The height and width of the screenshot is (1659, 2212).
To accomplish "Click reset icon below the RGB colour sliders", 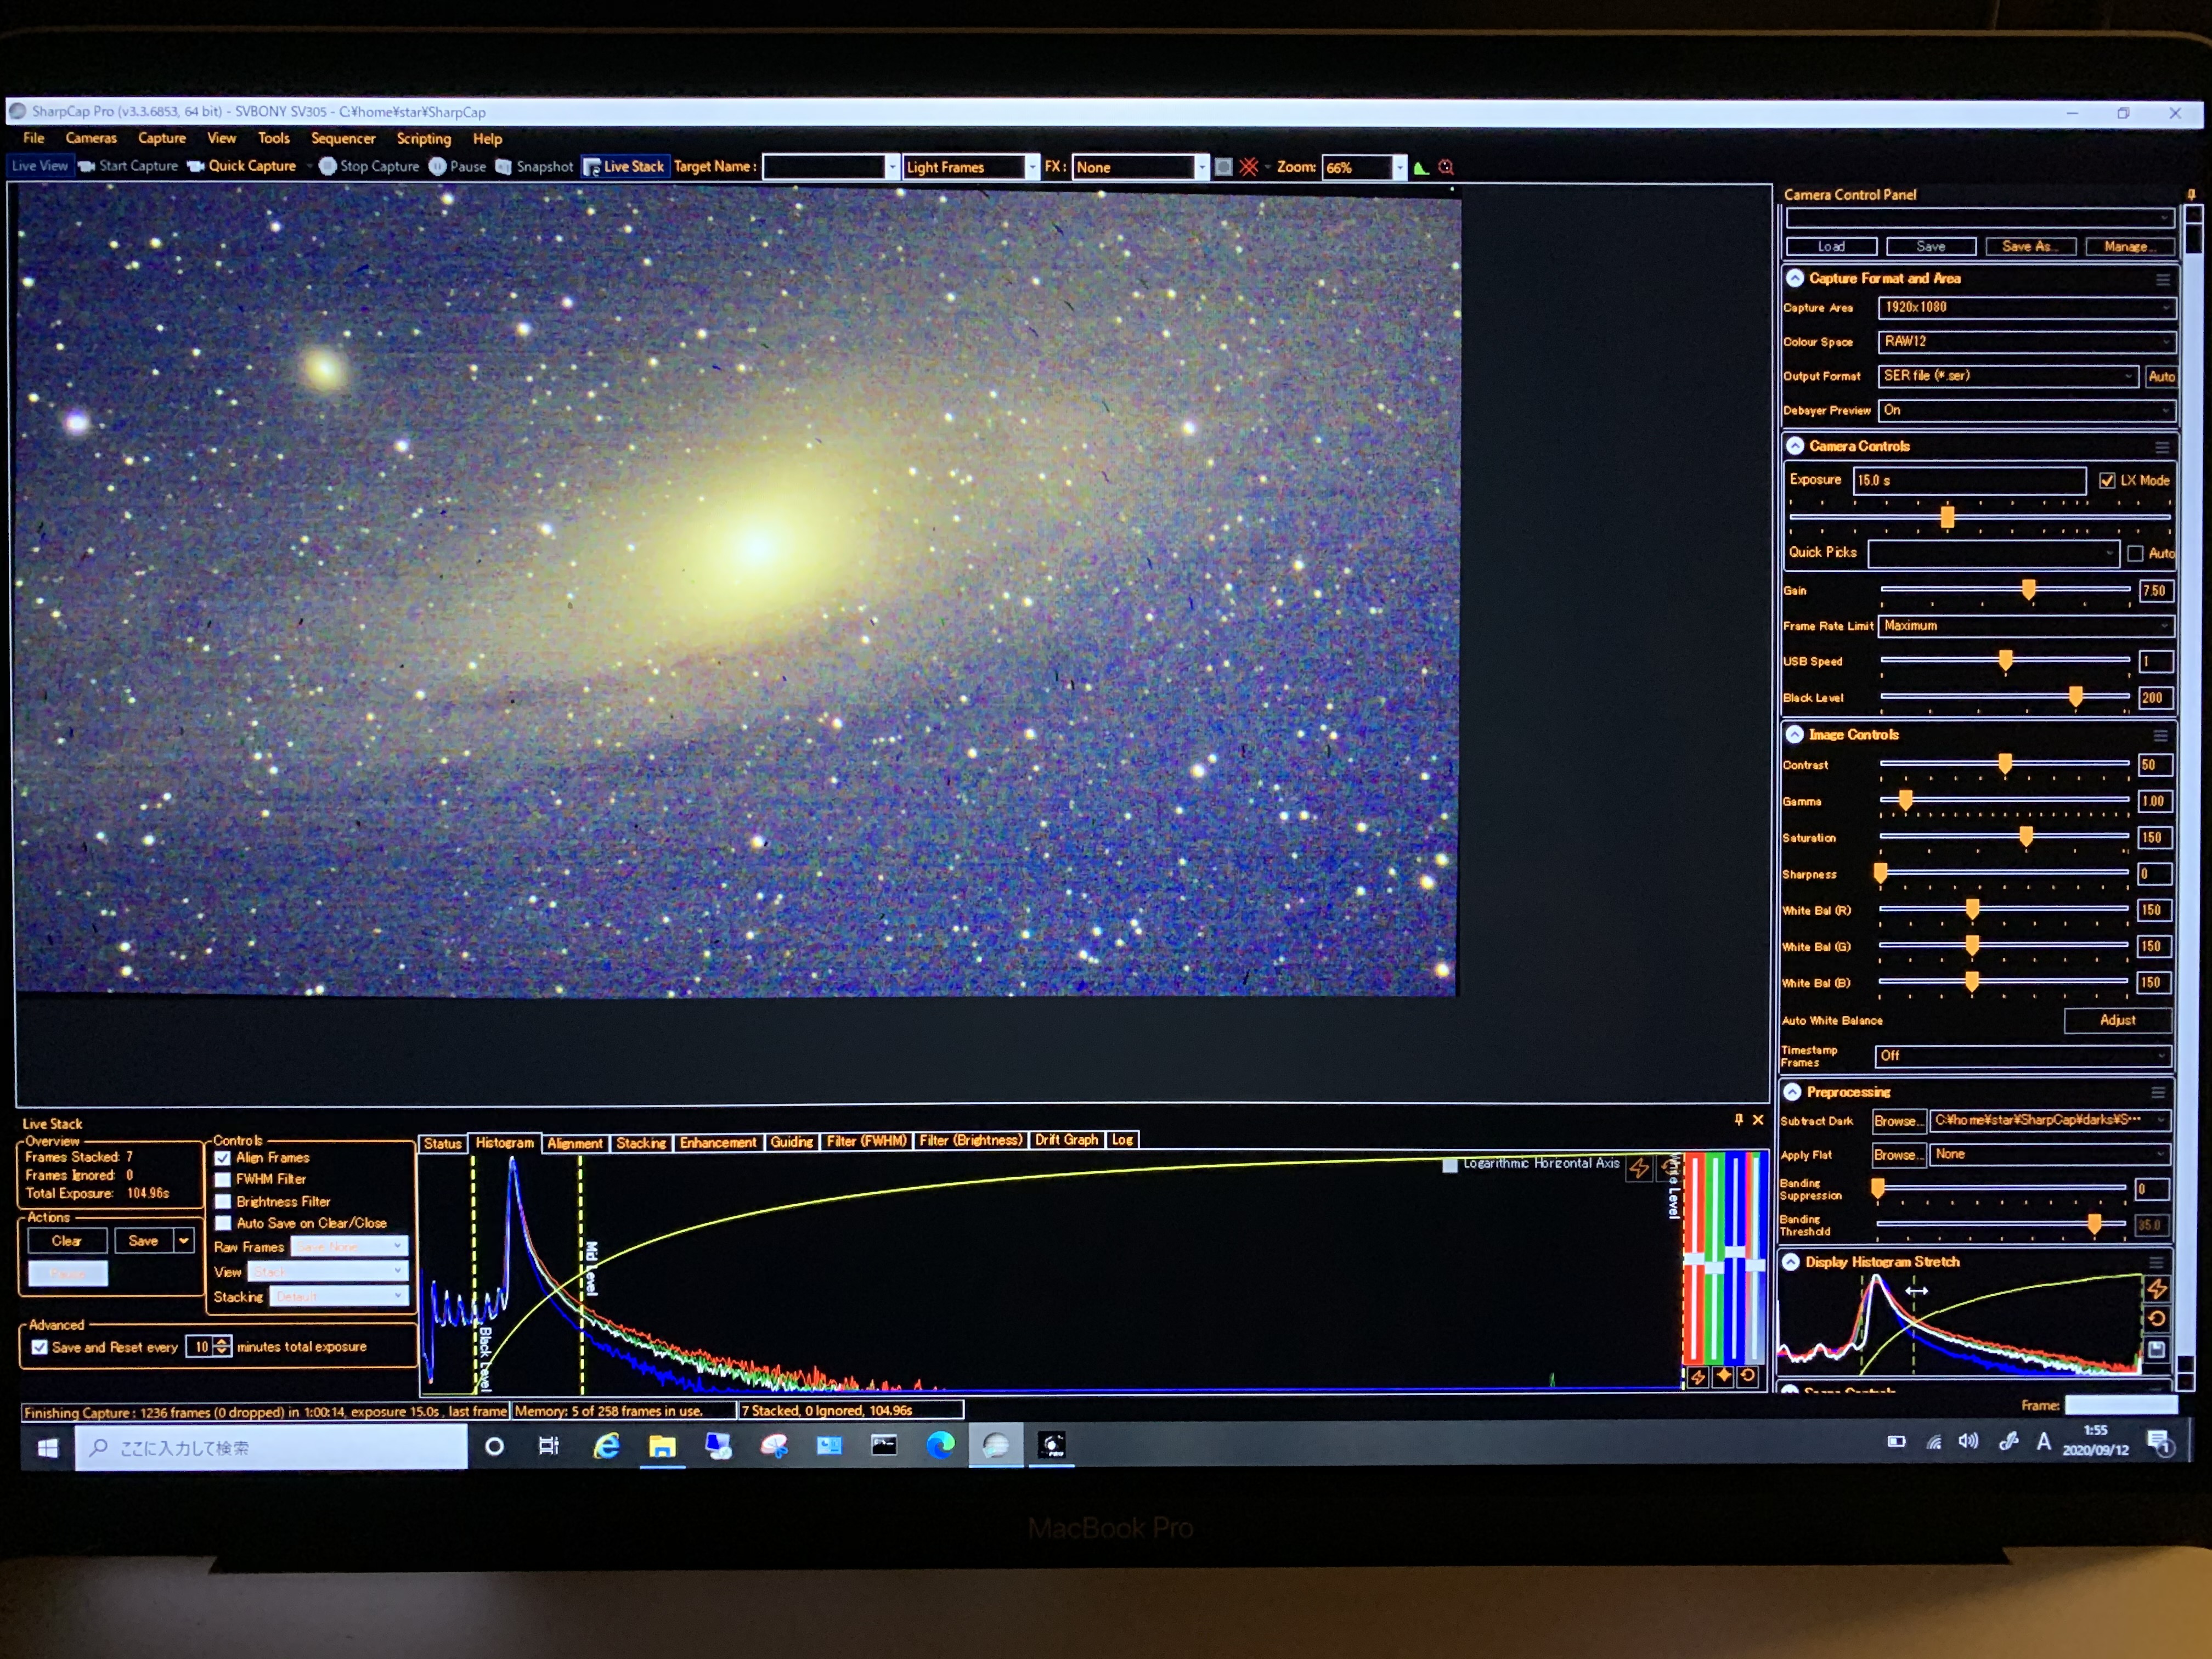I will (x=1748, y=1376).
